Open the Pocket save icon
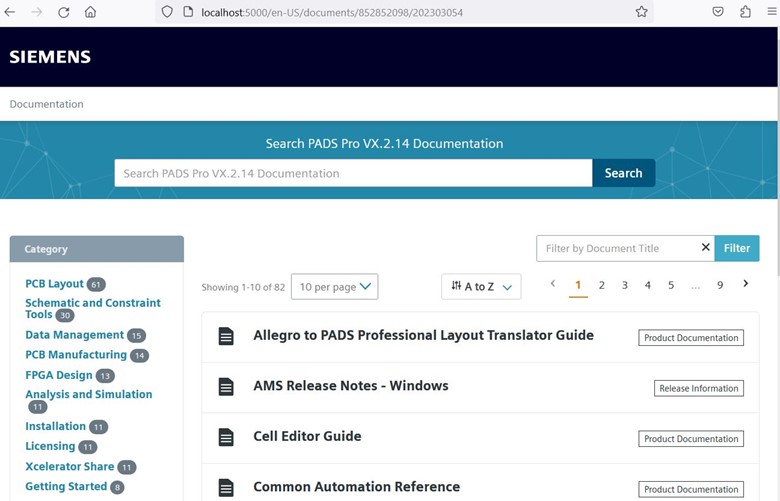Viewport: 780px width, 501px height. (x=718, y=11)
